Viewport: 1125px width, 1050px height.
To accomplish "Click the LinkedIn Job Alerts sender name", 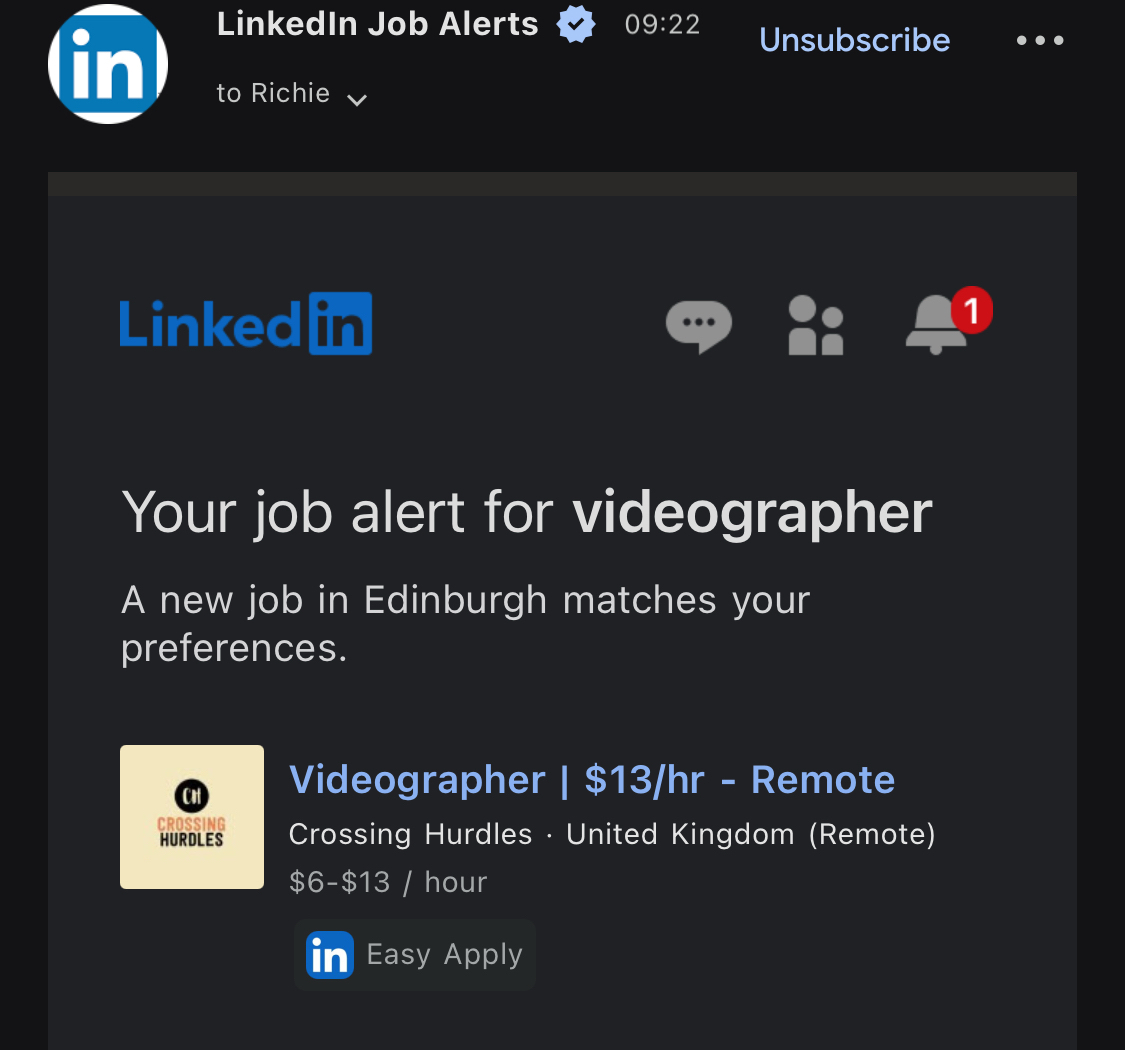I will point(378,24).
